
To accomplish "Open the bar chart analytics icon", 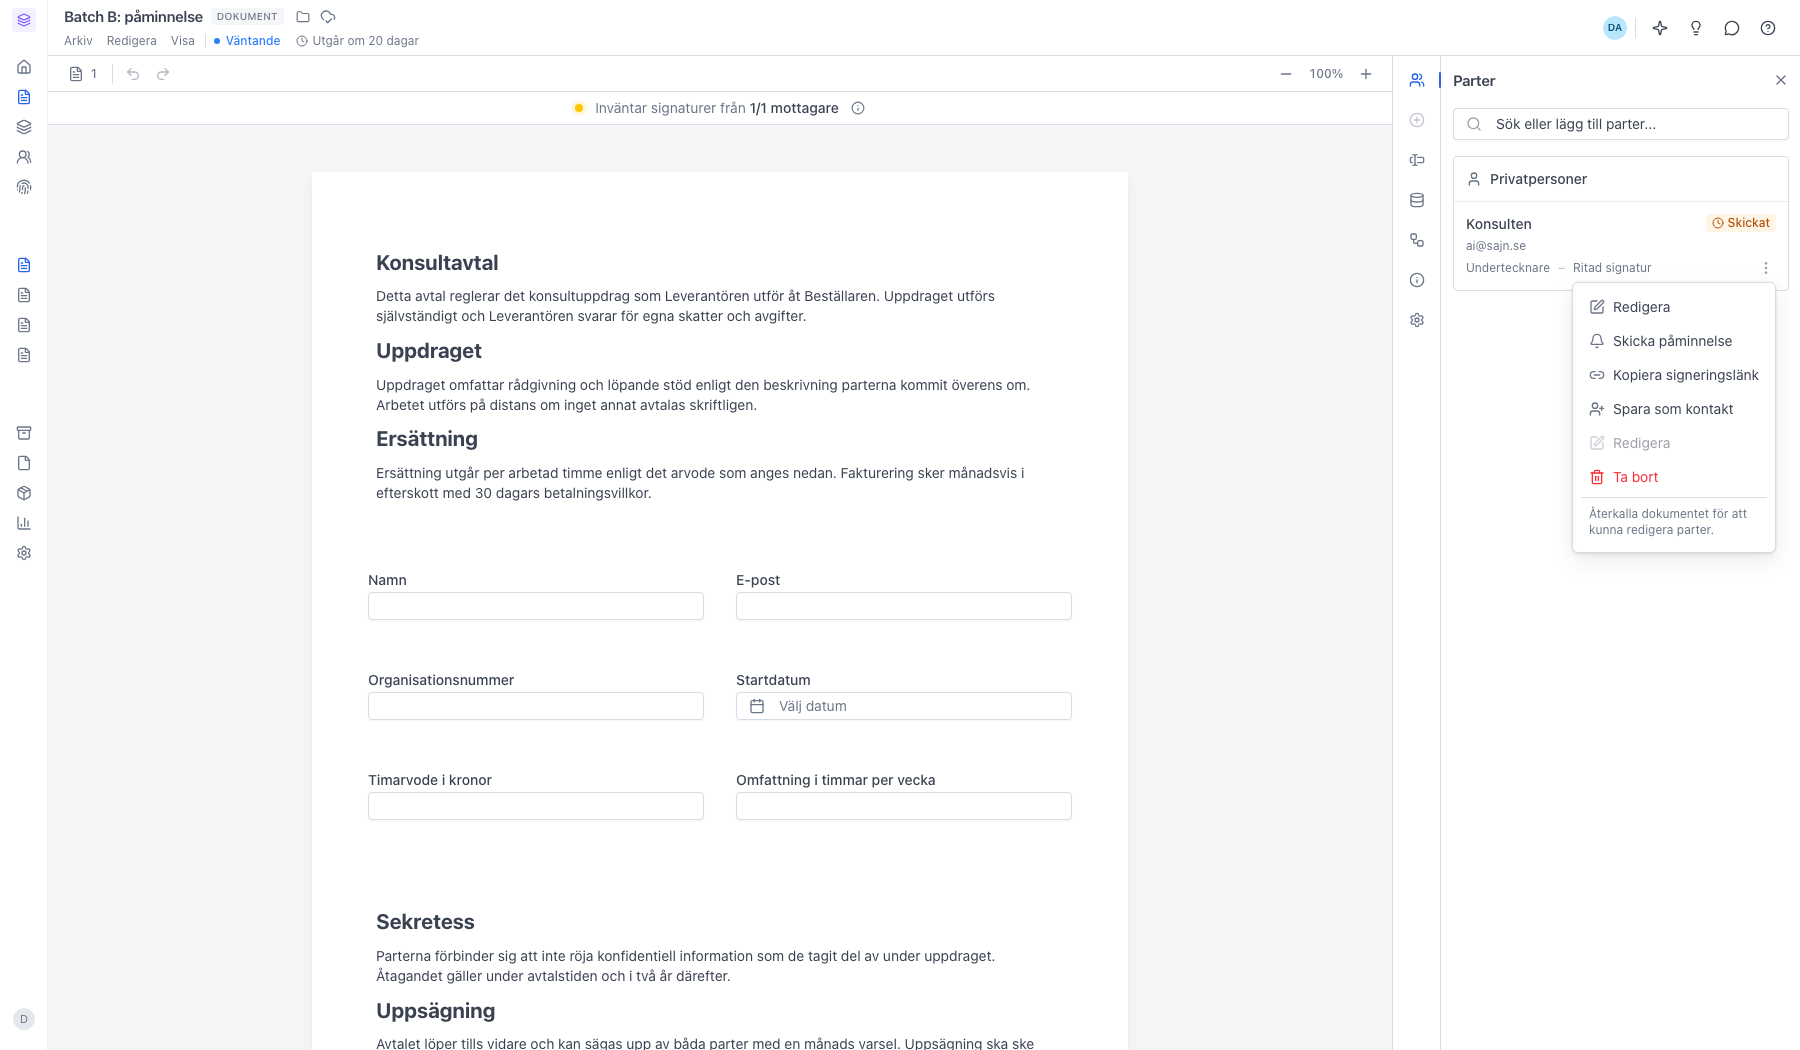I will (x=24, y=523).
